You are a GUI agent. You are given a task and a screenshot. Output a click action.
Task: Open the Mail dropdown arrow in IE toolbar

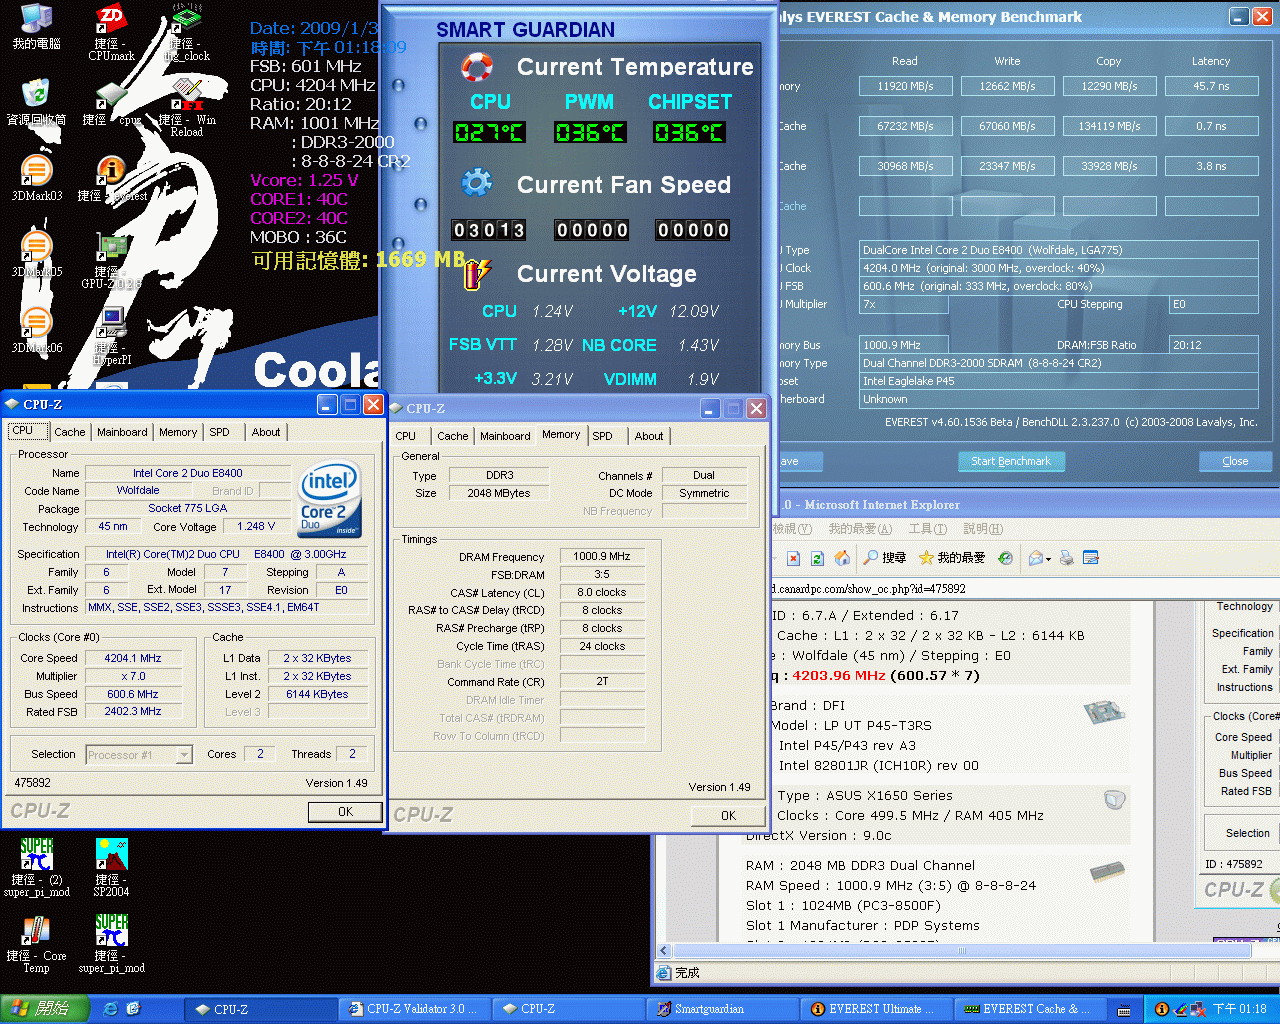click(1048, 559)
